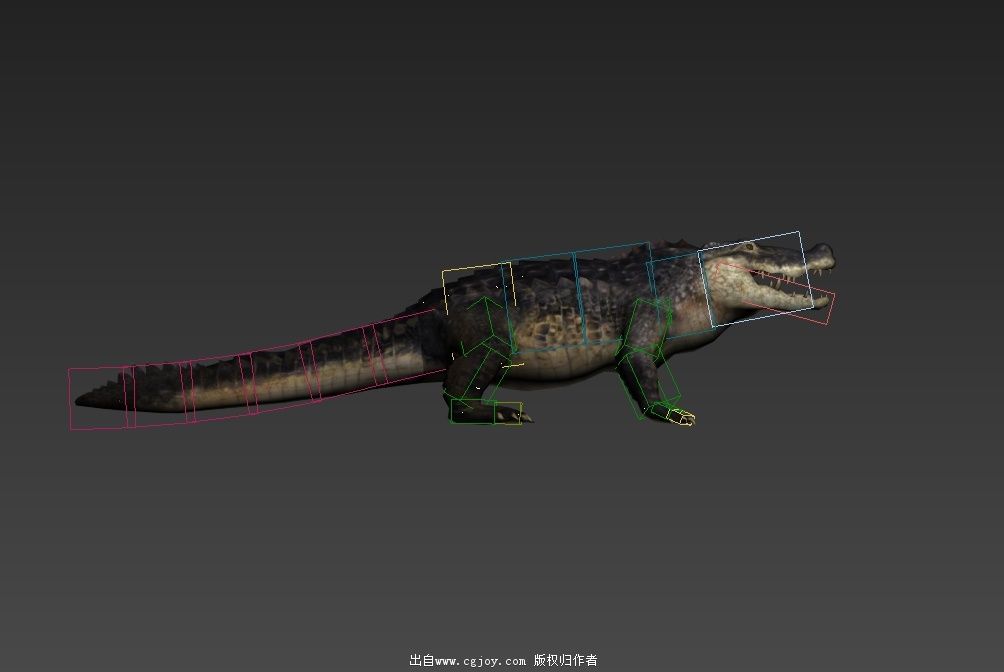Select the green front upper leg bone
1004x672 pixels.
[647, 327]
